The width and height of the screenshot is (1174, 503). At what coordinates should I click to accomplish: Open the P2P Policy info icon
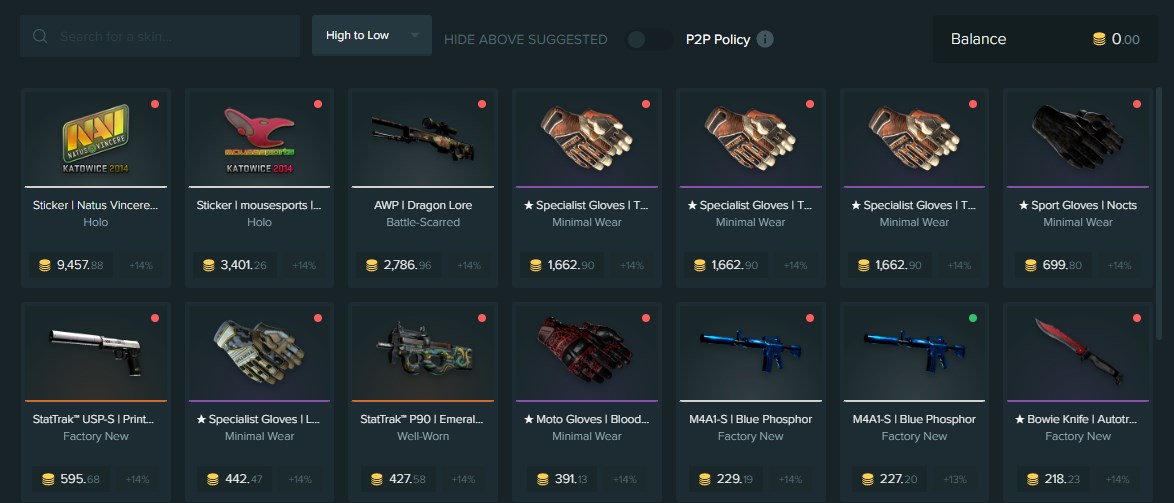point(764,39)
